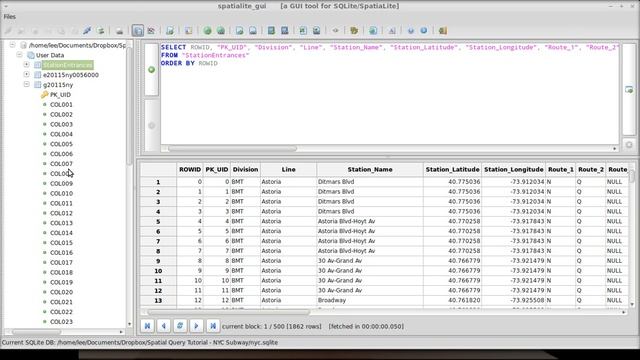640x360 pixels.
Task: Select column COL005 in the tree
Action: pyautogui.click(x=61, y=144)
